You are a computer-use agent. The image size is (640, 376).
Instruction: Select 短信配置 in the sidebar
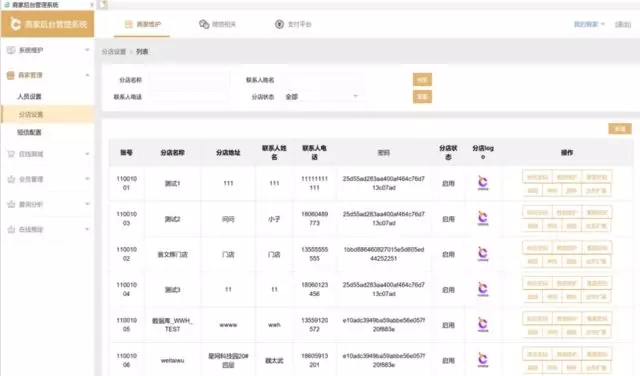tap(29, 132)
